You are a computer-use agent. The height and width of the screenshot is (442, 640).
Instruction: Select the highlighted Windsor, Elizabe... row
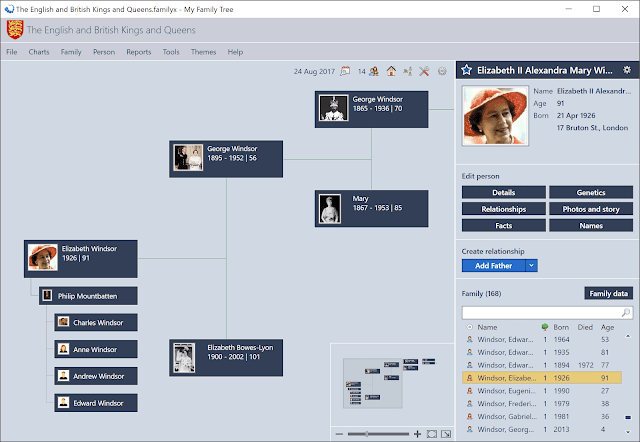coord(542,378)
